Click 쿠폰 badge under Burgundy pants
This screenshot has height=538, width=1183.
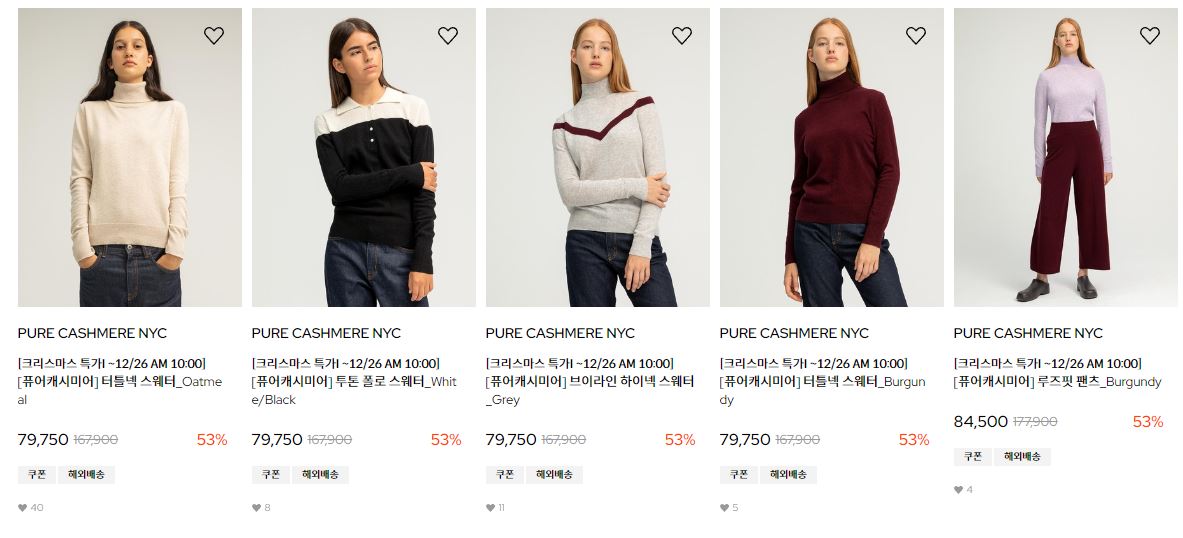(x=973, y=457)
